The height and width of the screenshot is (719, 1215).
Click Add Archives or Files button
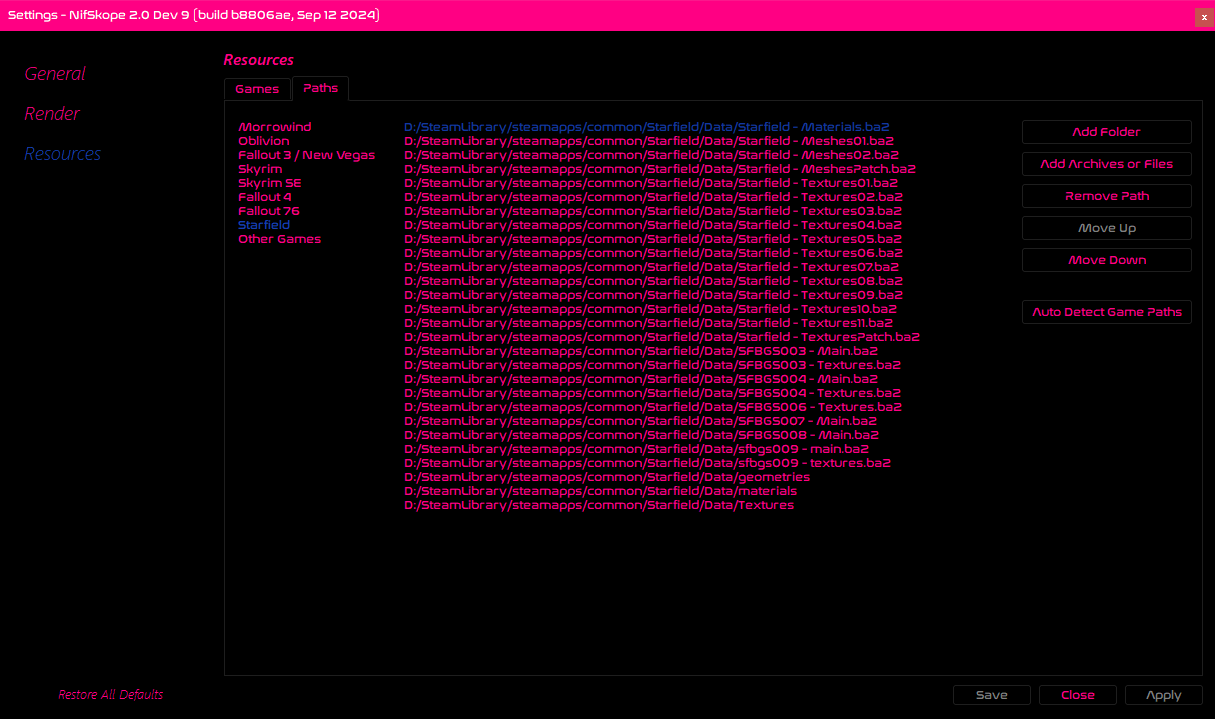point(1106,164)
